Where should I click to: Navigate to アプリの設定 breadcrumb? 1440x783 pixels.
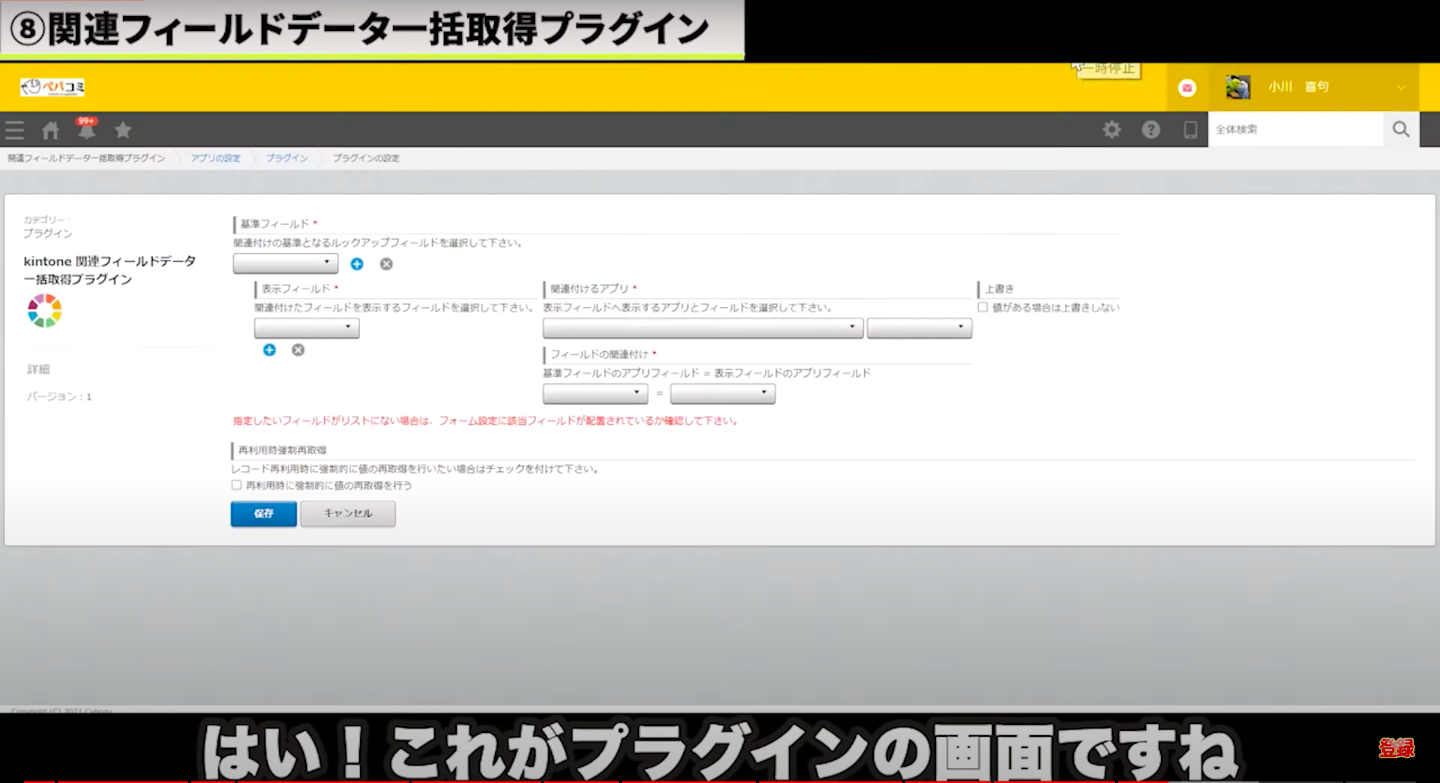pos(215,158)
